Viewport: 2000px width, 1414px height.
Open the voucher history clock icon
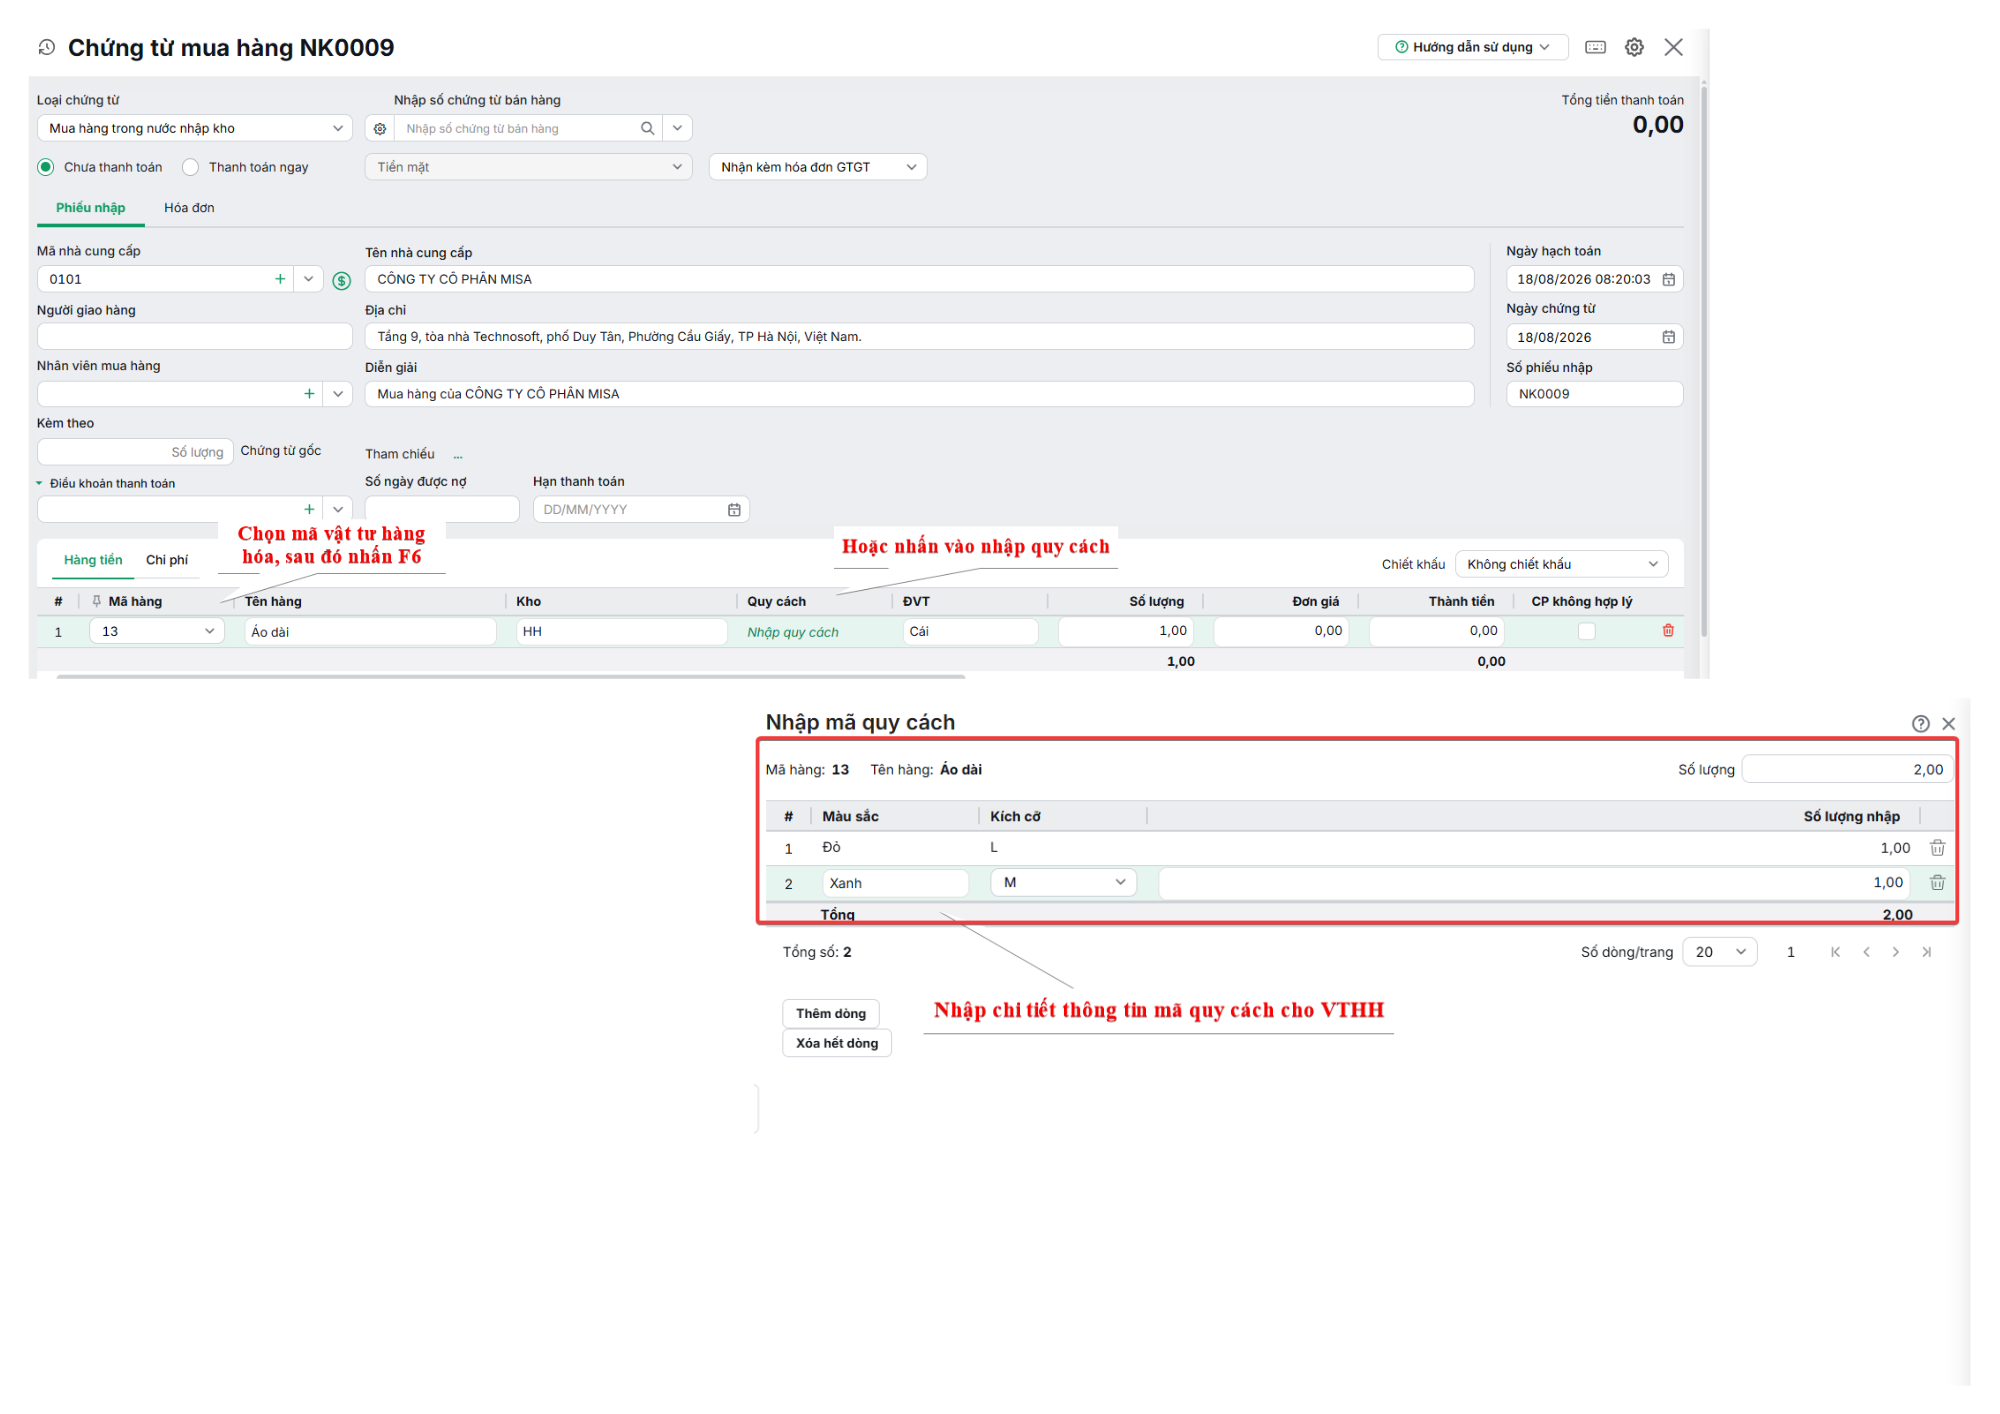(46, 47)
